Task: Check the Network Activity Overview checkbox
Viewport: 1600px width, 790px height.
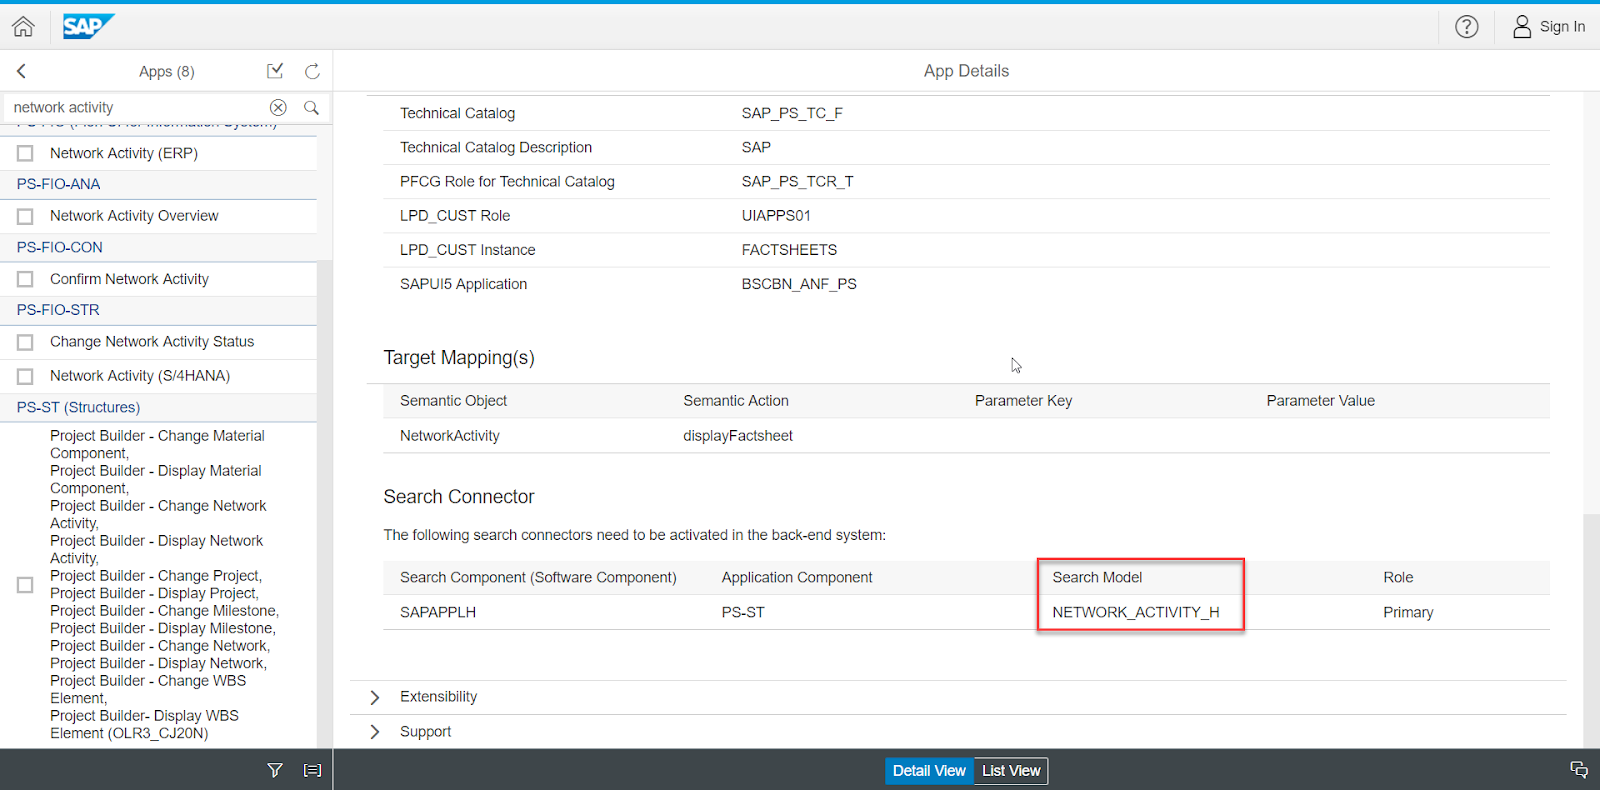Action: (x=25, y=216)
